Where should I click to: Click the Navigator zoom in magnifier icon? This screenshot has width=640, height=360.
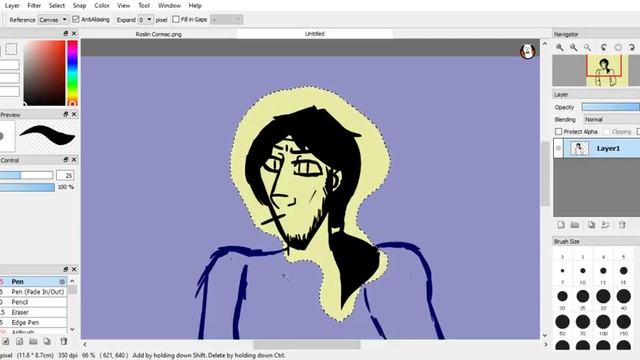tap(560, 48)
